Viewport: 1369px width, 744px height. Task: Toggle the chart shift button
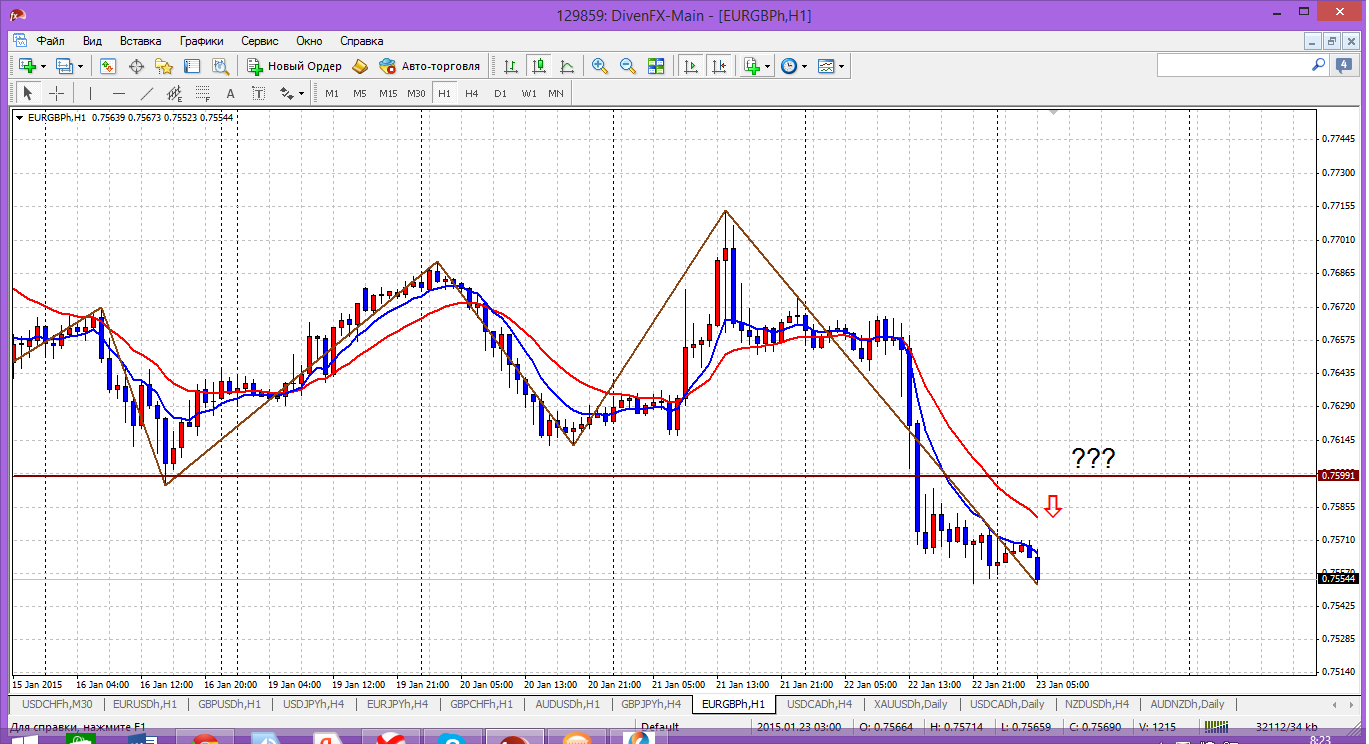[x=718, y=66]
